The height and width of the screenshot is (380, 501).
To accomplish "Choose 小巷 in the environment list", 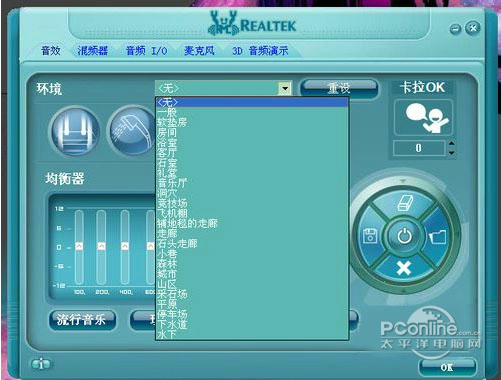I will pos(252,254).
